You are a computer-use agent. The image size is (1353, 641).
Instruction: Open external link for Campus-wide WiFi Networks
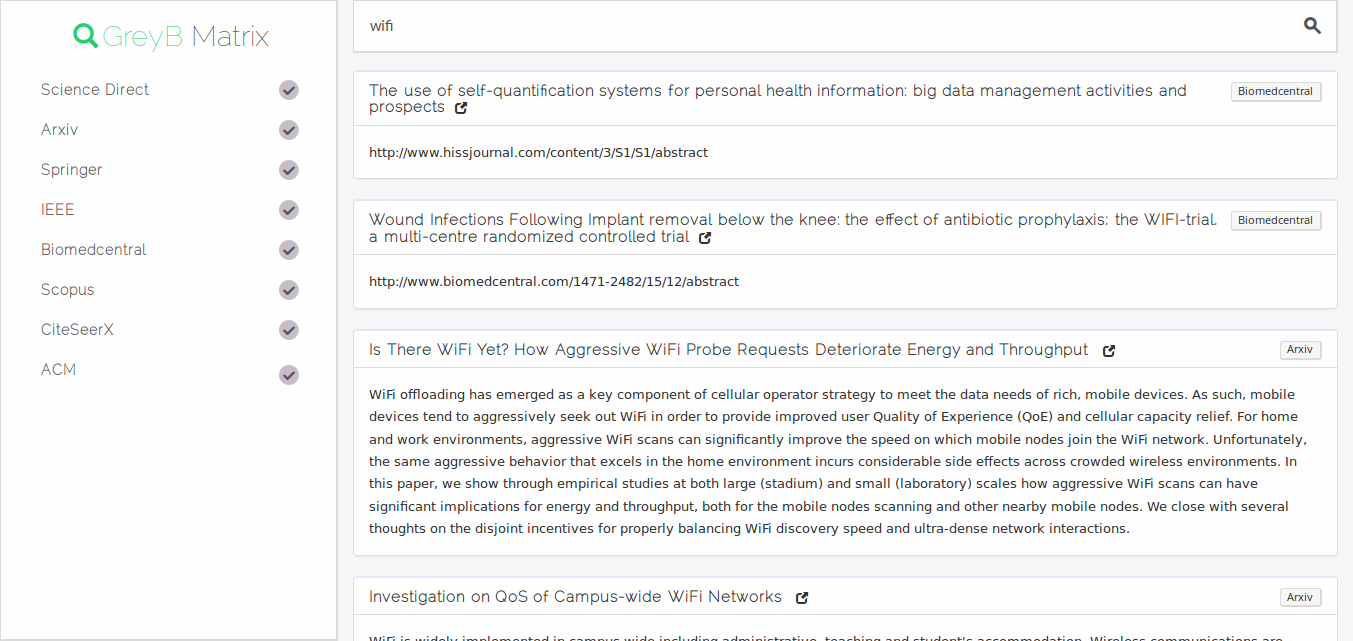pos(802,598)
